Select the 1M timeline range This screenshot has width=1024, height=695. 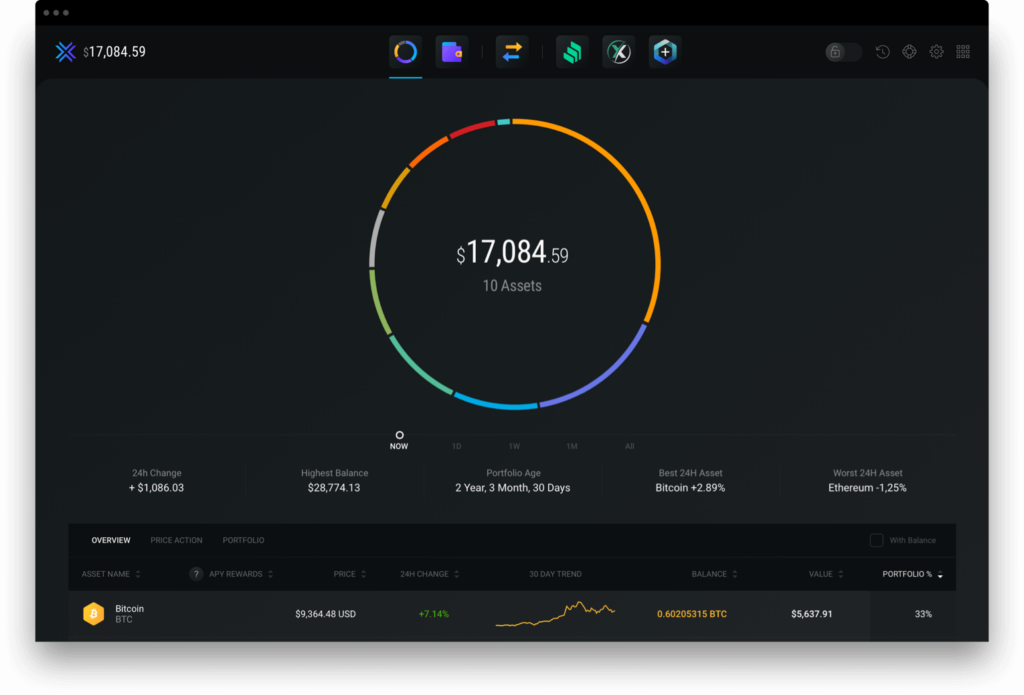point(572,446)
